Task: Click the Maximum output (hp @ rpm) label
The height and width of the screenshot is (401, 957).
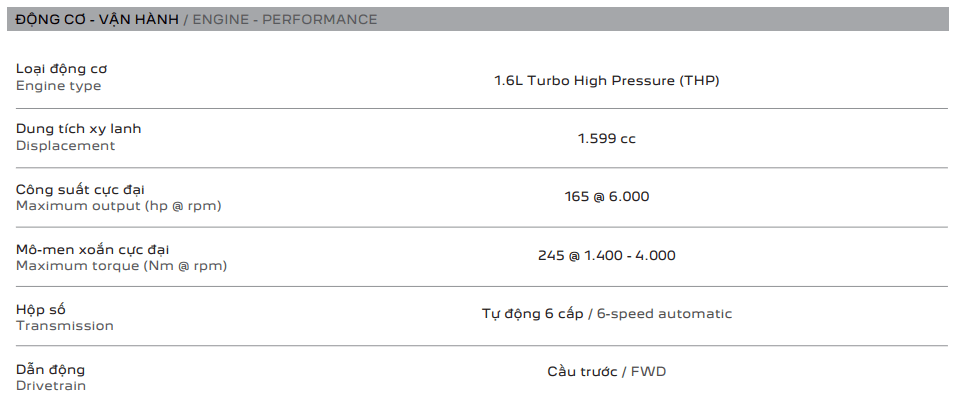Action: tap(118, 206)
